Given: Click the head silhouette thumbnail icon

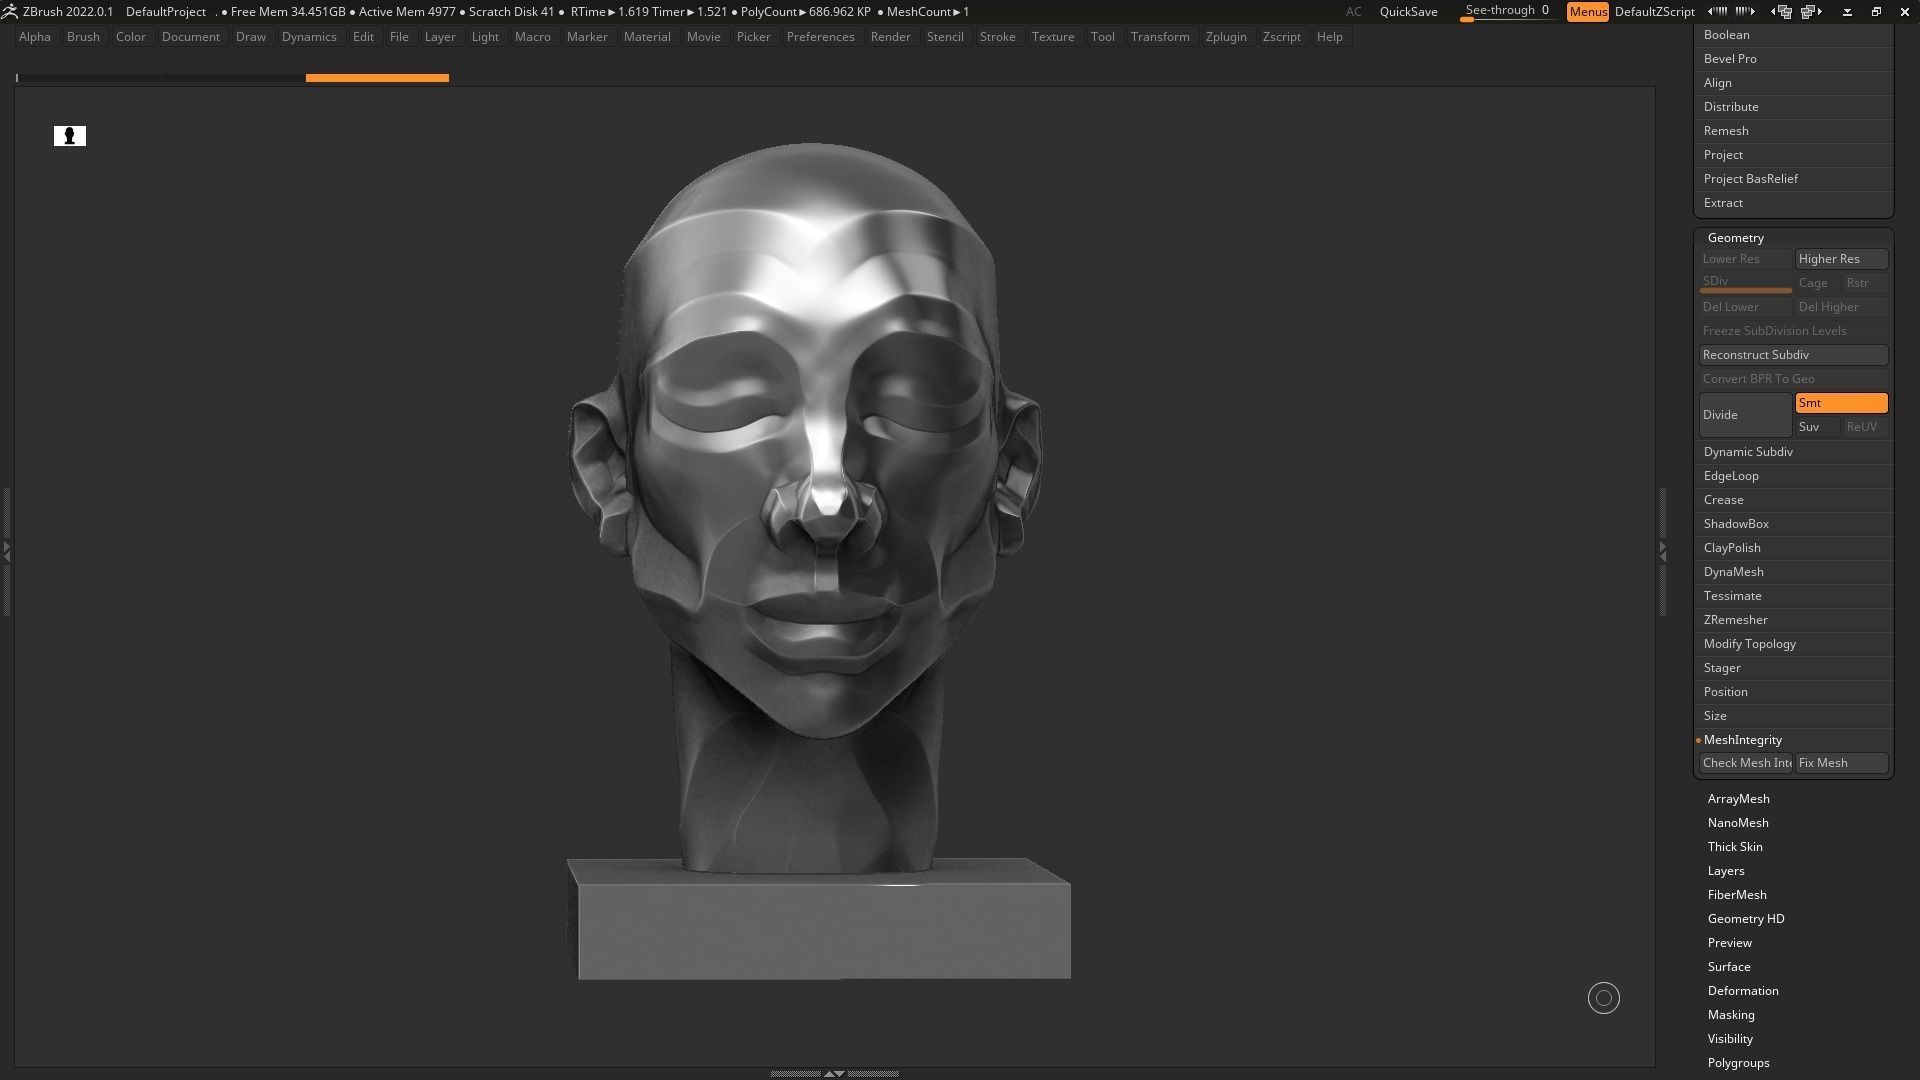Looking at the screenshot, I should pyautogui.click(x=70, y=136).
